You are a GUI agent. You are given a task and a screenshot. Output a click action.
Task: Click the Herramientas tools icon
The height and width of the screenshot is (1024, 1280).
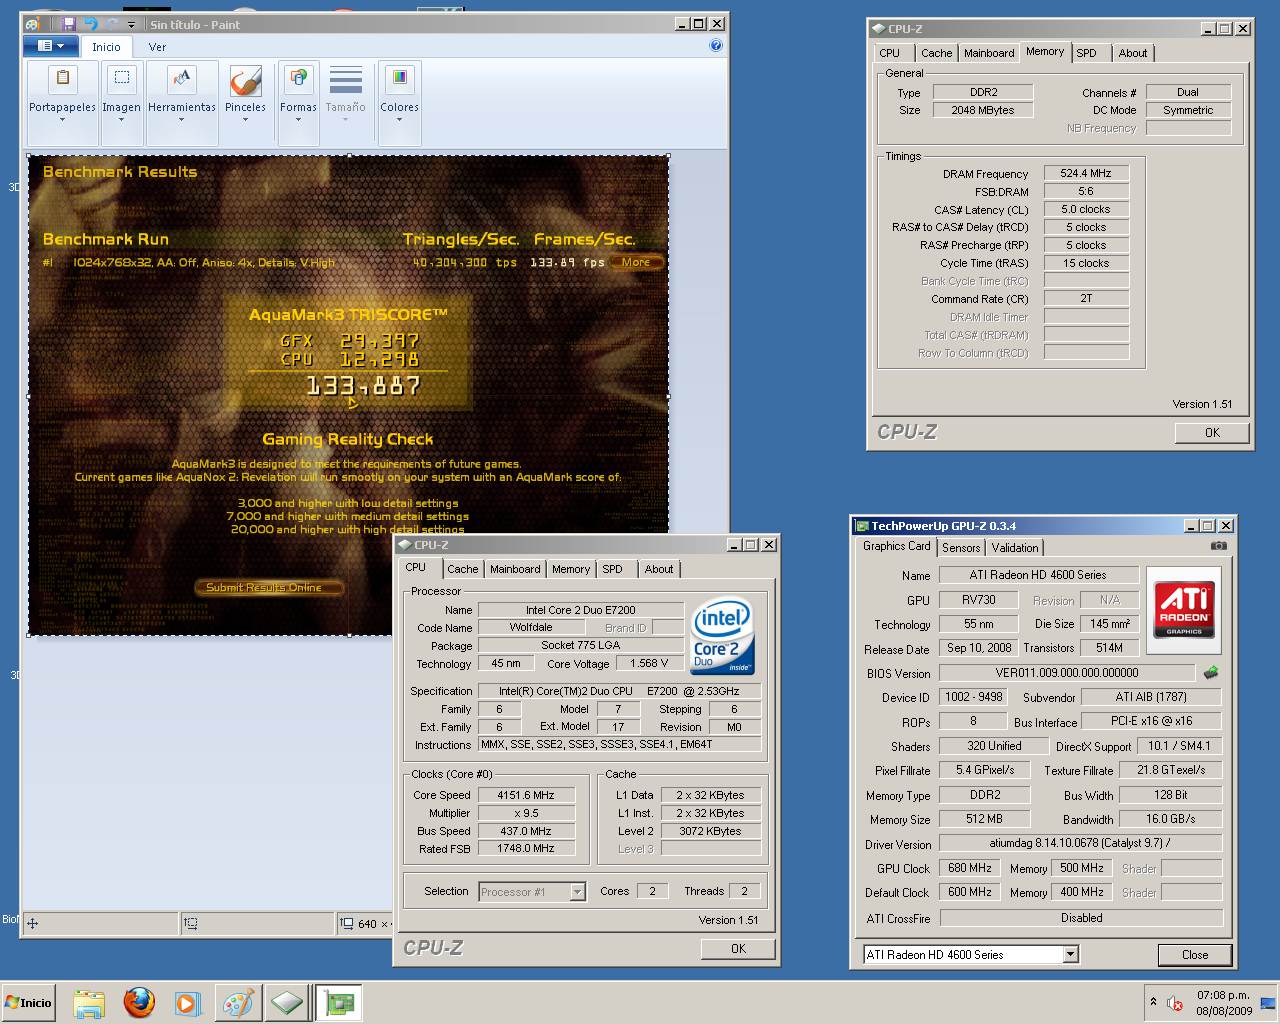(181, 79)
